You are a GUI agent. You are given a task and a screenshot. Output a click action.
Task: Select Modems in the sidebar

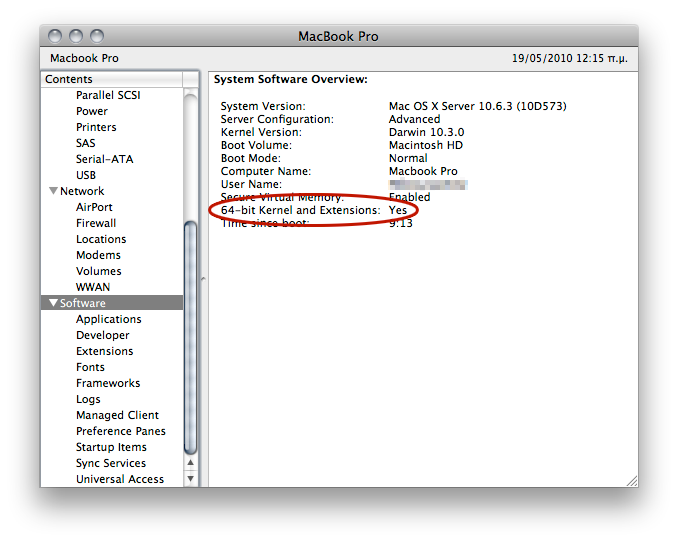(99, 255)
